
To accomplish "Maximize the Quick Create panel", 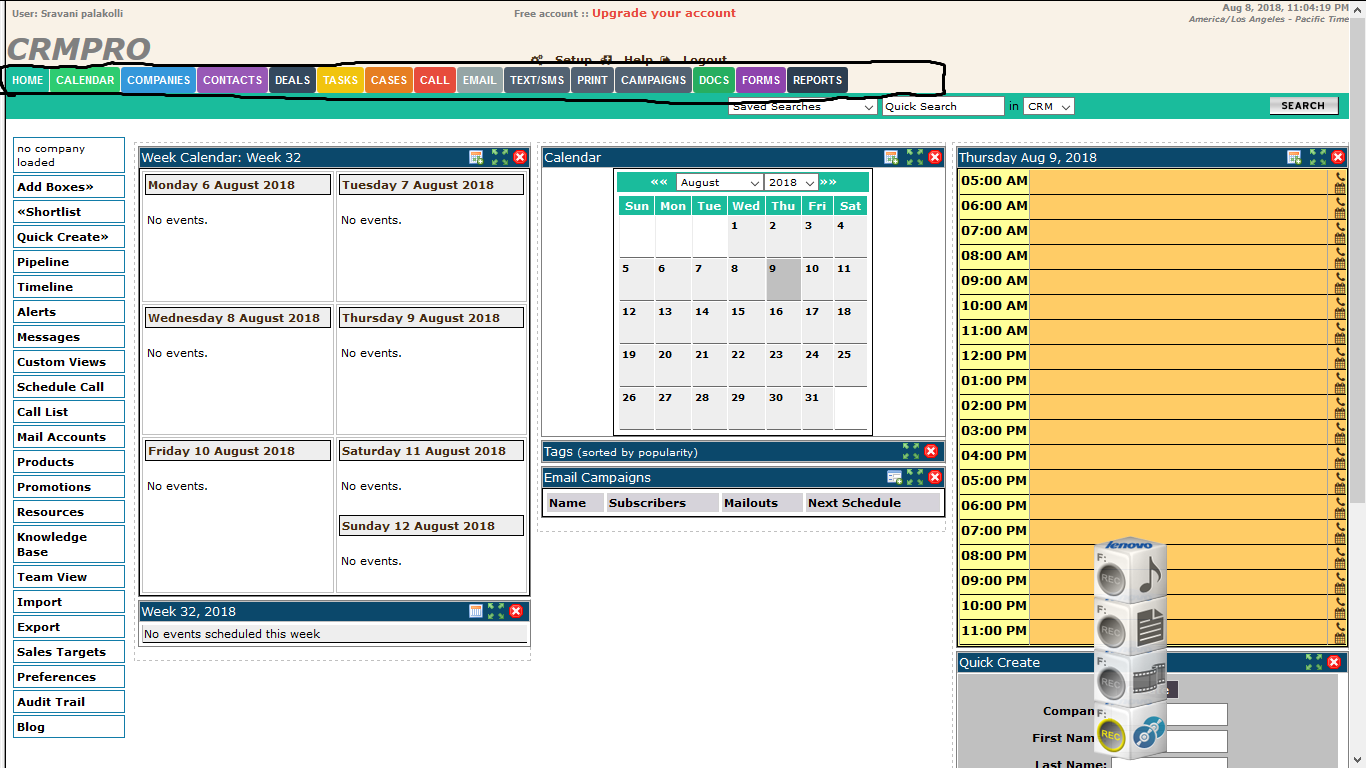I will 1314,662.
